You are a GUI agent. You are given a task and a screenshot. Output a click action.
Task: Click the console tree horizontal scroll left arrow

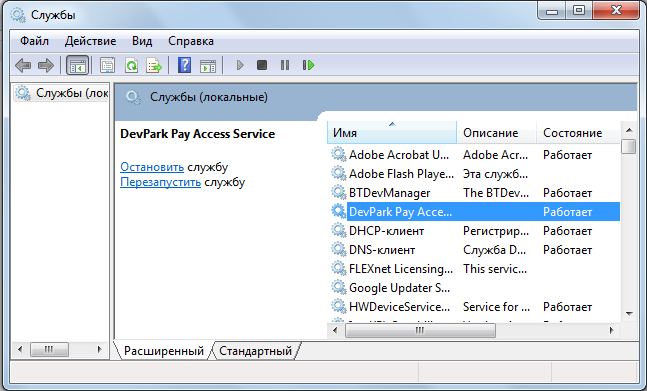coord(20,349)
